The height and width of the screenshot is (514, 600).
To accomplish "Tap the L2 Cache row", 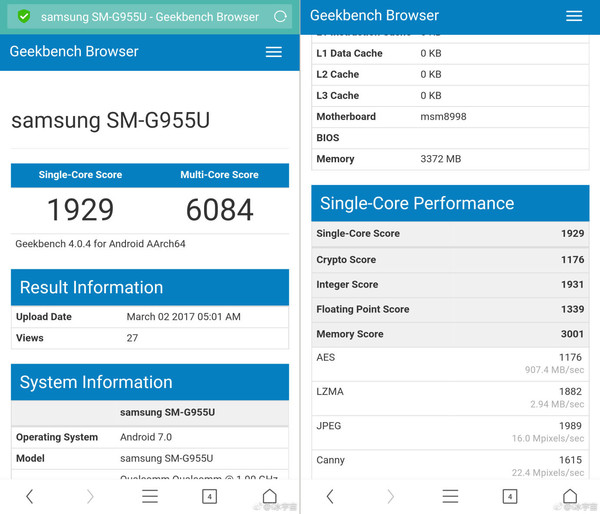I will click(450, 74).
